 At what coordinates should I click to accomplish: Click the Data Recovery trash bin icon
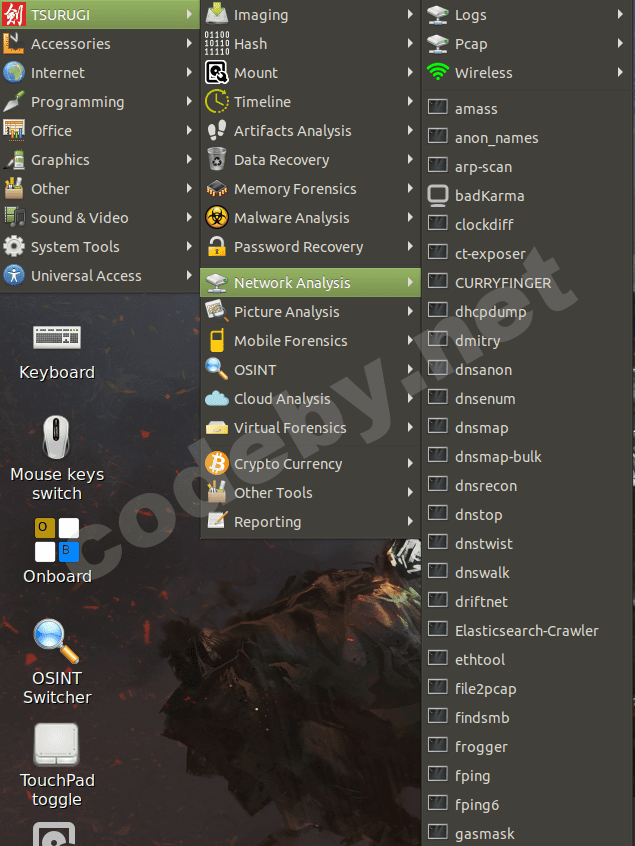[217, 160]
